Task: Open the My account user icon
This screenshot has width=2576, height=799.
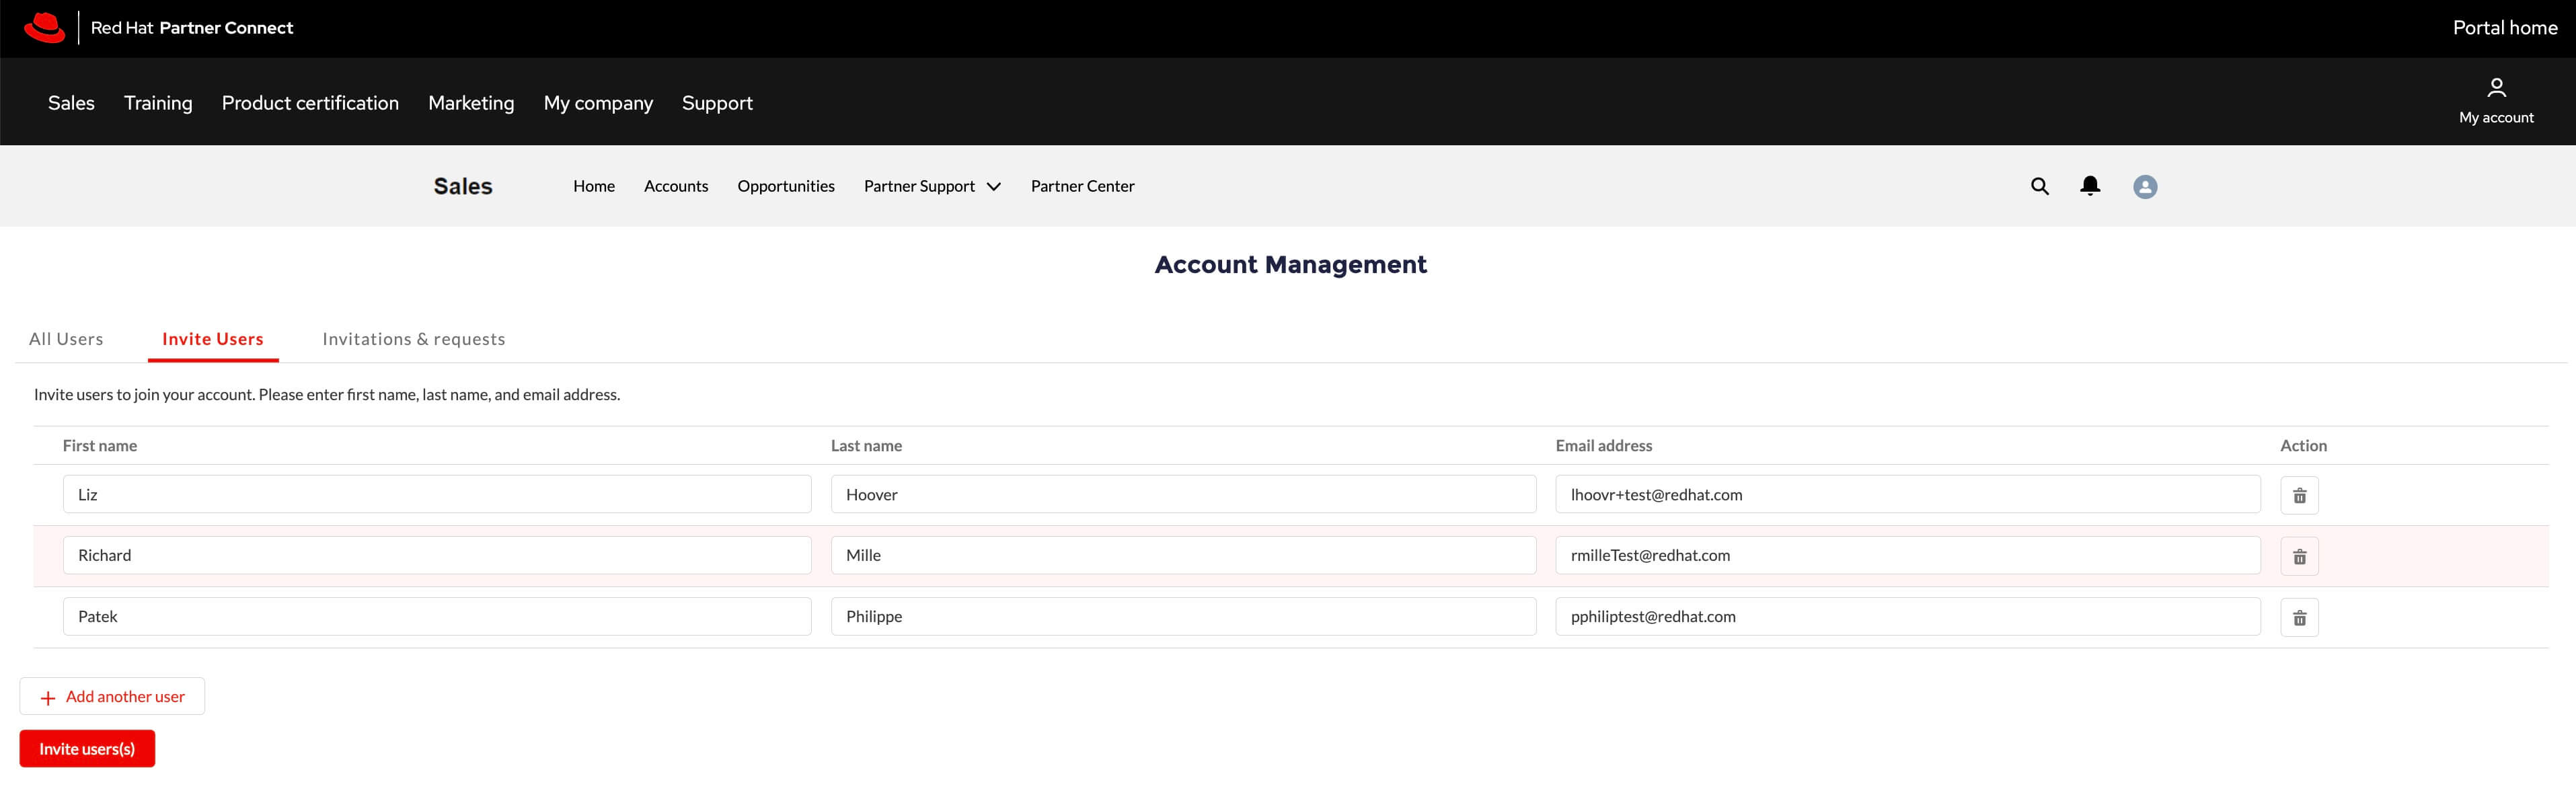Action: tap(2496, 88)
